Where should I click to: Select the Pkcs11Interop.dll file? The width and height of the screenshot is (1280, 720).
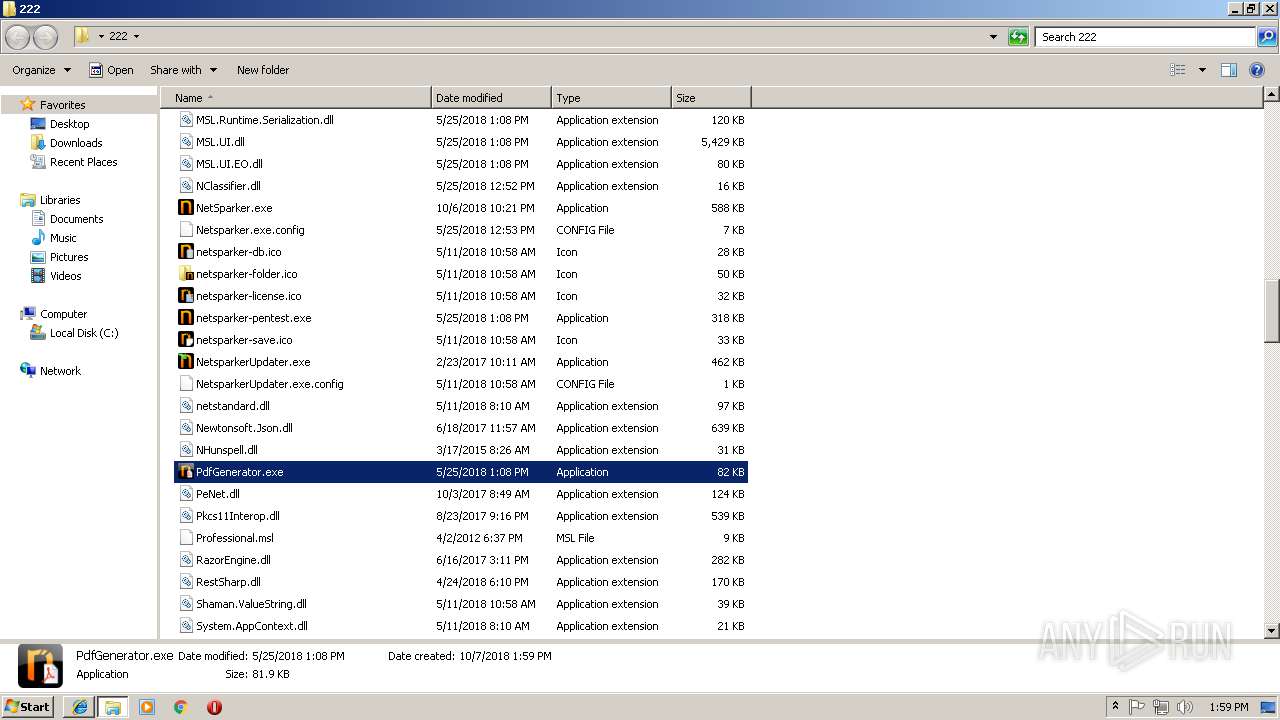tap(461, 516)
